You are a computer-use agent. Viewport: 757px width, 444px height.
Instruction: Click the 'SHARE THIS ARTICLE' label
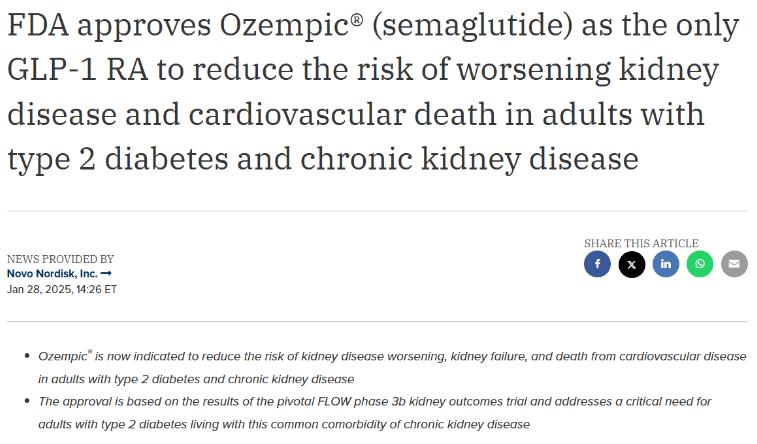[x=641, y=243]
